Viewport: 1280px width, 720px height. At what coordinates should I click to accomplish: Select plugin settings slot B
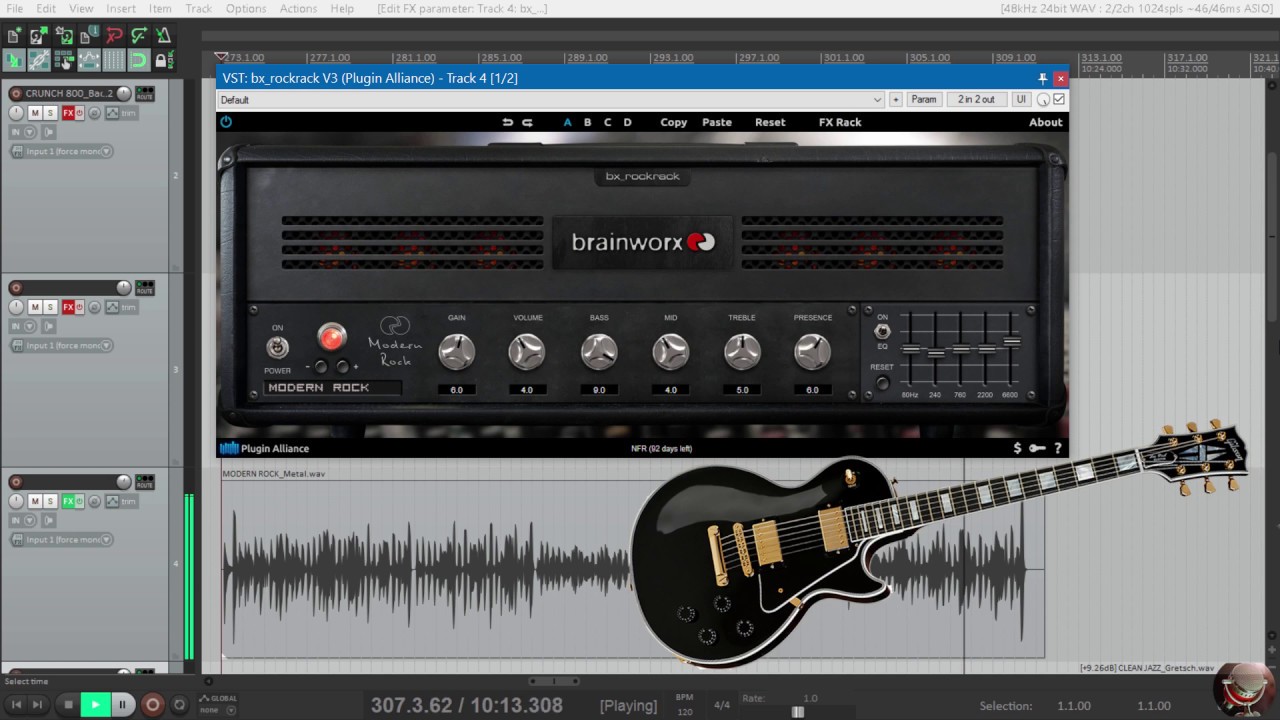coord(587,122)
